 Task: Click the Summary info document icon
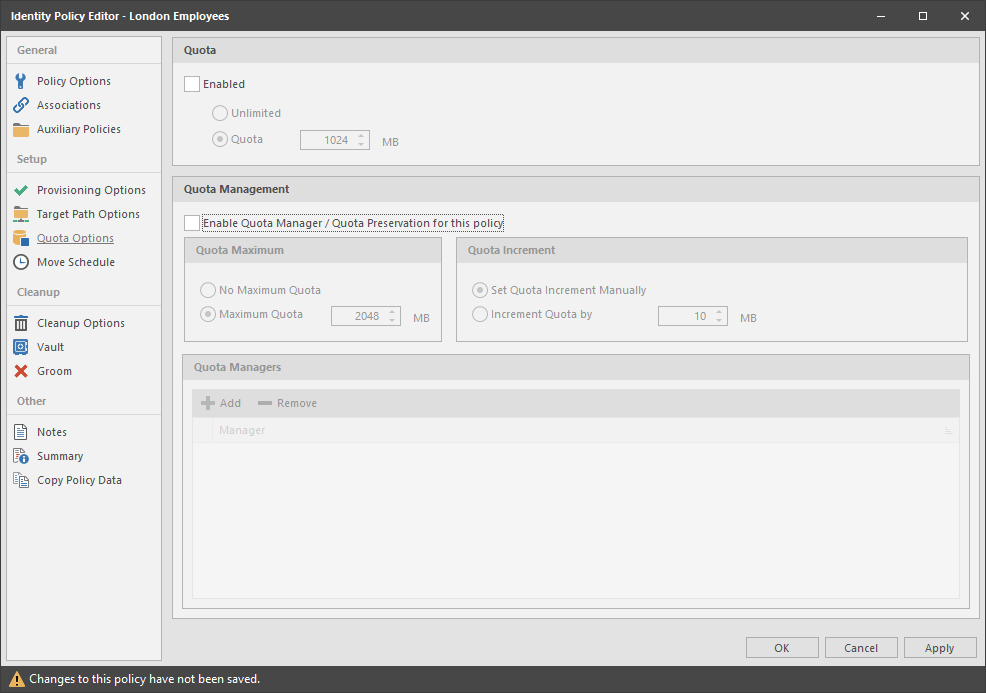pyautogui.click(x=21, y=456)
